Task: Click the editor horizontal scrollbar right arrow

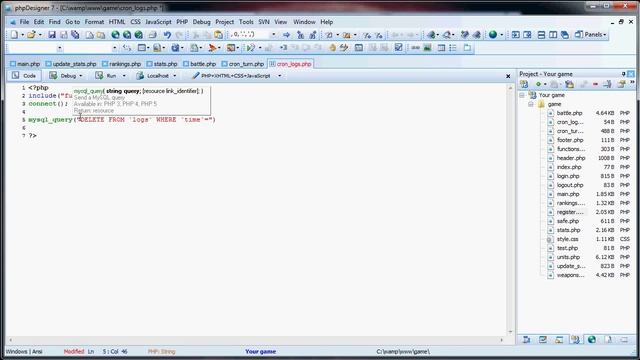Action: coord(502,340)
